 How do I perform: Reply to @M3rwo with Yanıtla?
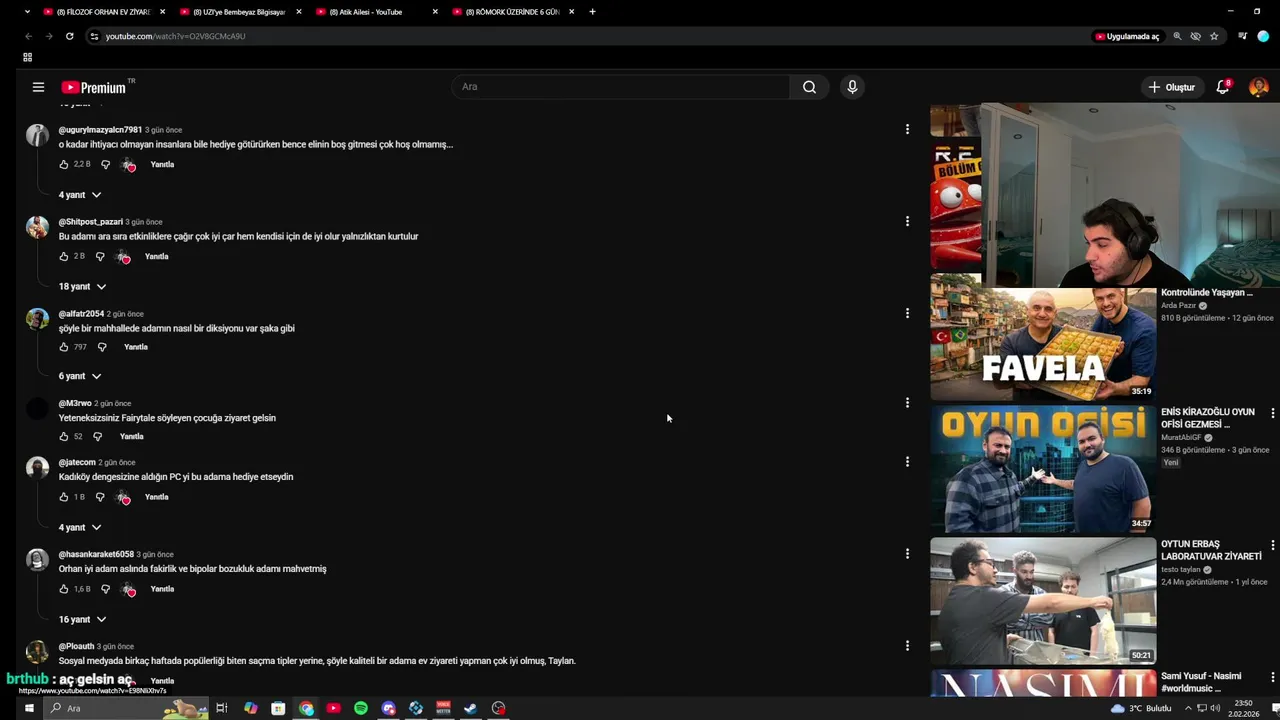click(132, 436)
